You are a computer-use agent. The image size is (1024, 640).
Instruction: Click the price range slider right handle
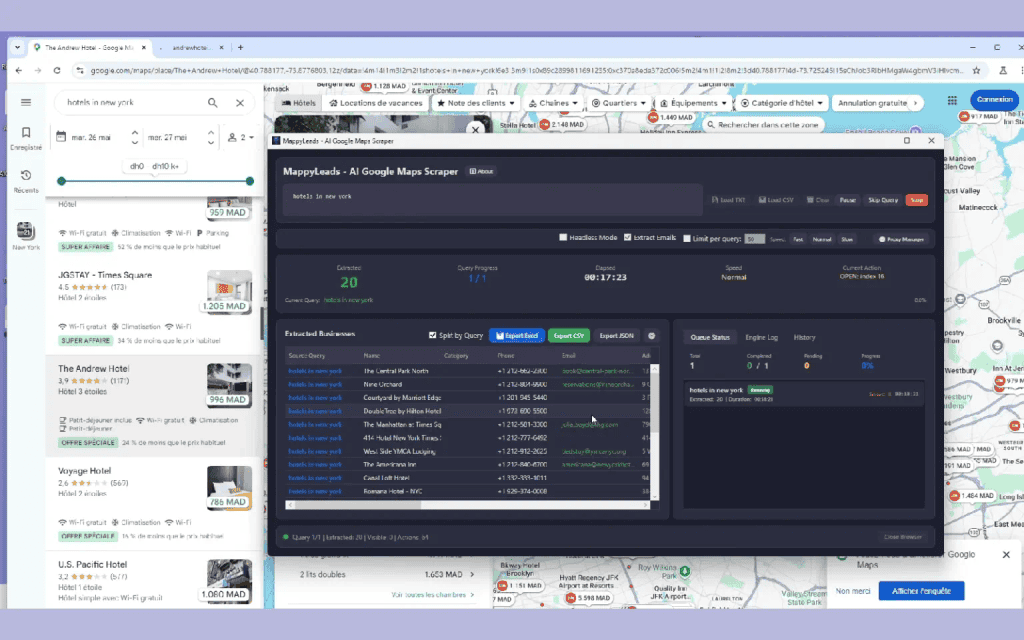point(249,181)
